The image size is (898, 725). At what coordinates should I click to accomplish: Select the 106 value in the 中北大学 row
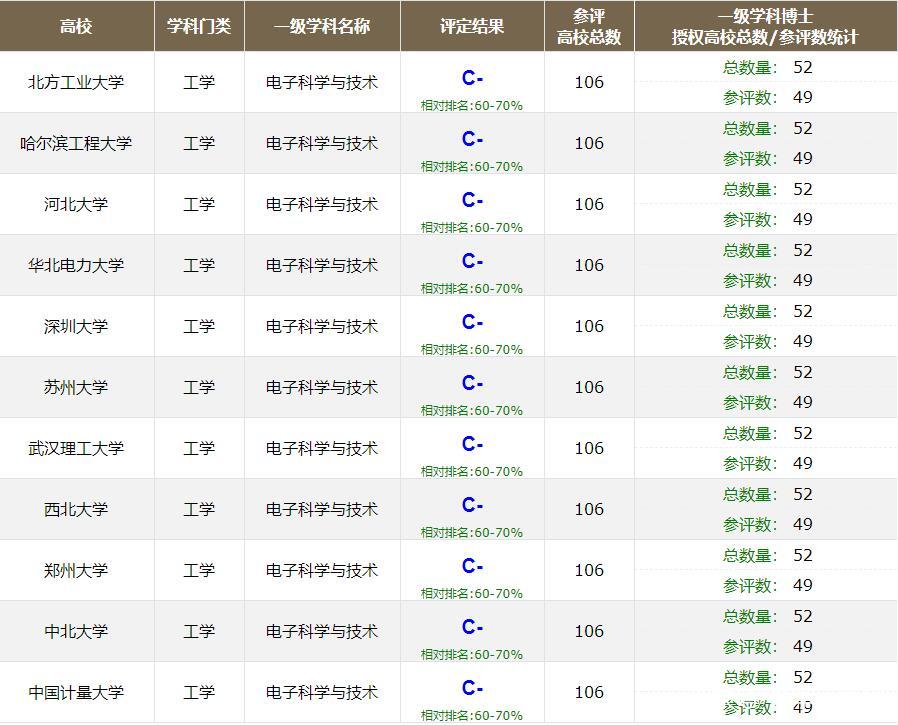tap(589, 631)
